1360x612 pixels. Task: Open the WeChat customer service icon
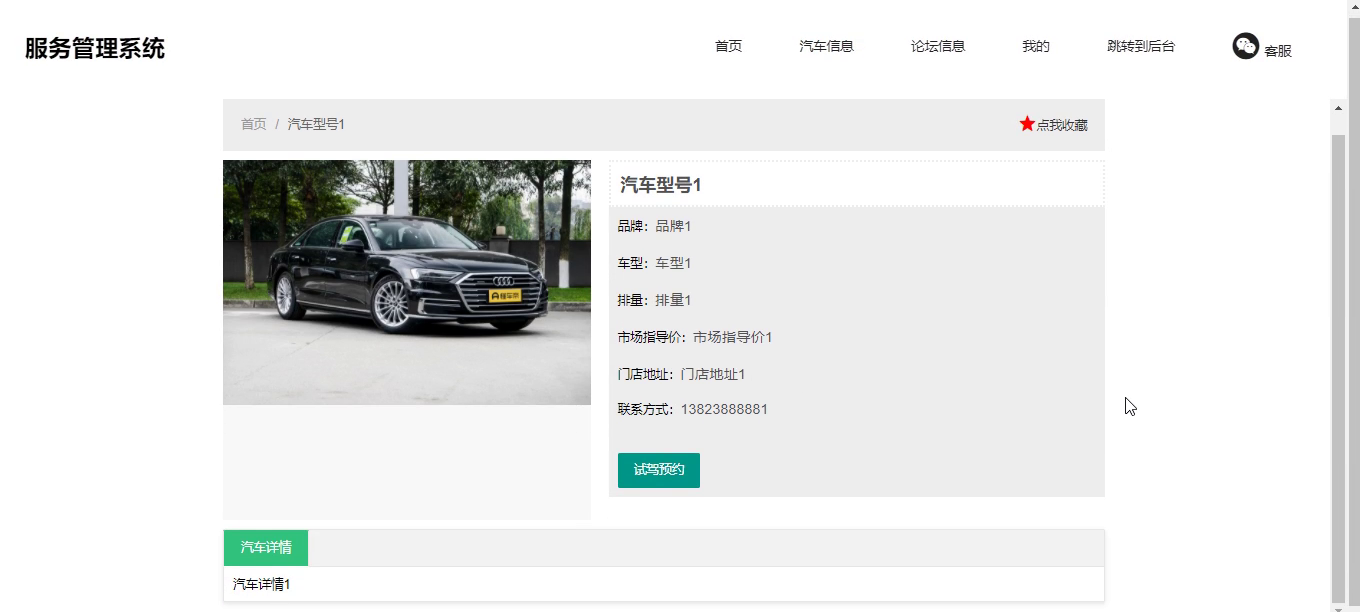pos(1245,46)
